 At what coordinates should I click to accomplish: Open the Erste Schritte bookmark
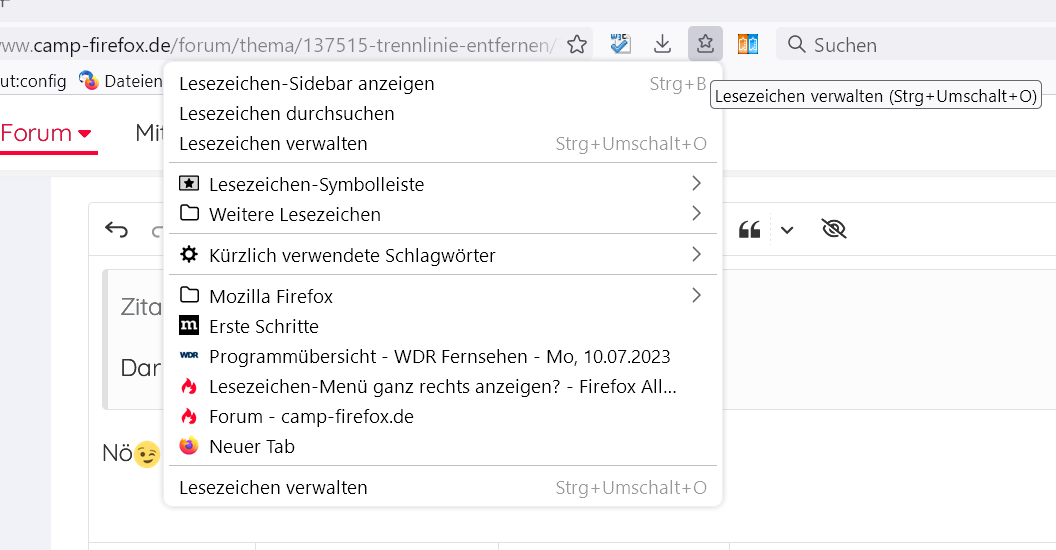(x=263, y=326)
